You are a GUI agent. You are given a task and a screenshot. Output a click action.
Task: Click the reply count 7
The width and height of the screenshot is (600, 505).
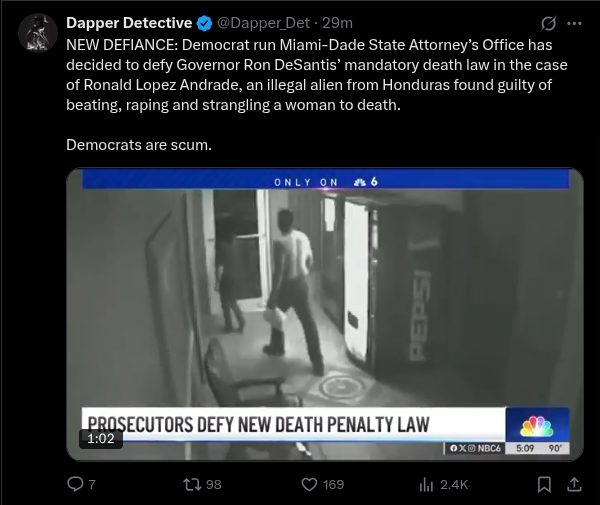click(92, 485)
